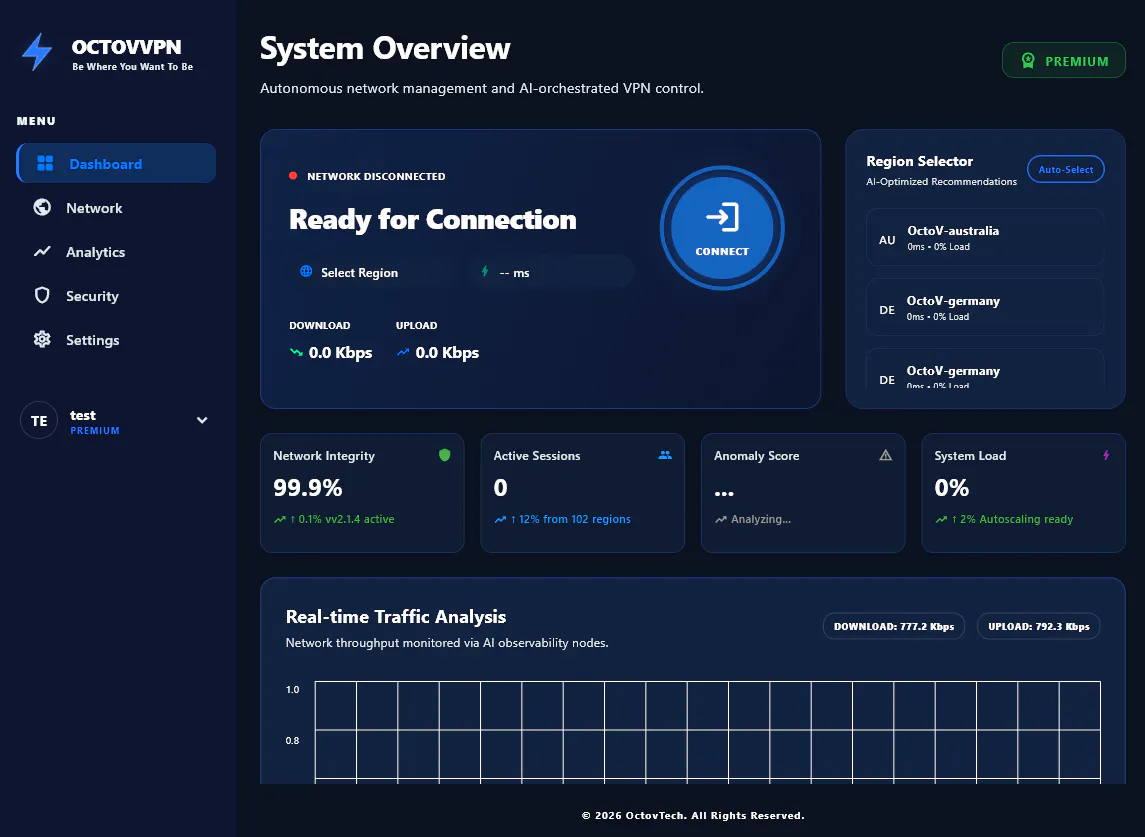Click the users icon on Active Sessions

click(665, 454)
